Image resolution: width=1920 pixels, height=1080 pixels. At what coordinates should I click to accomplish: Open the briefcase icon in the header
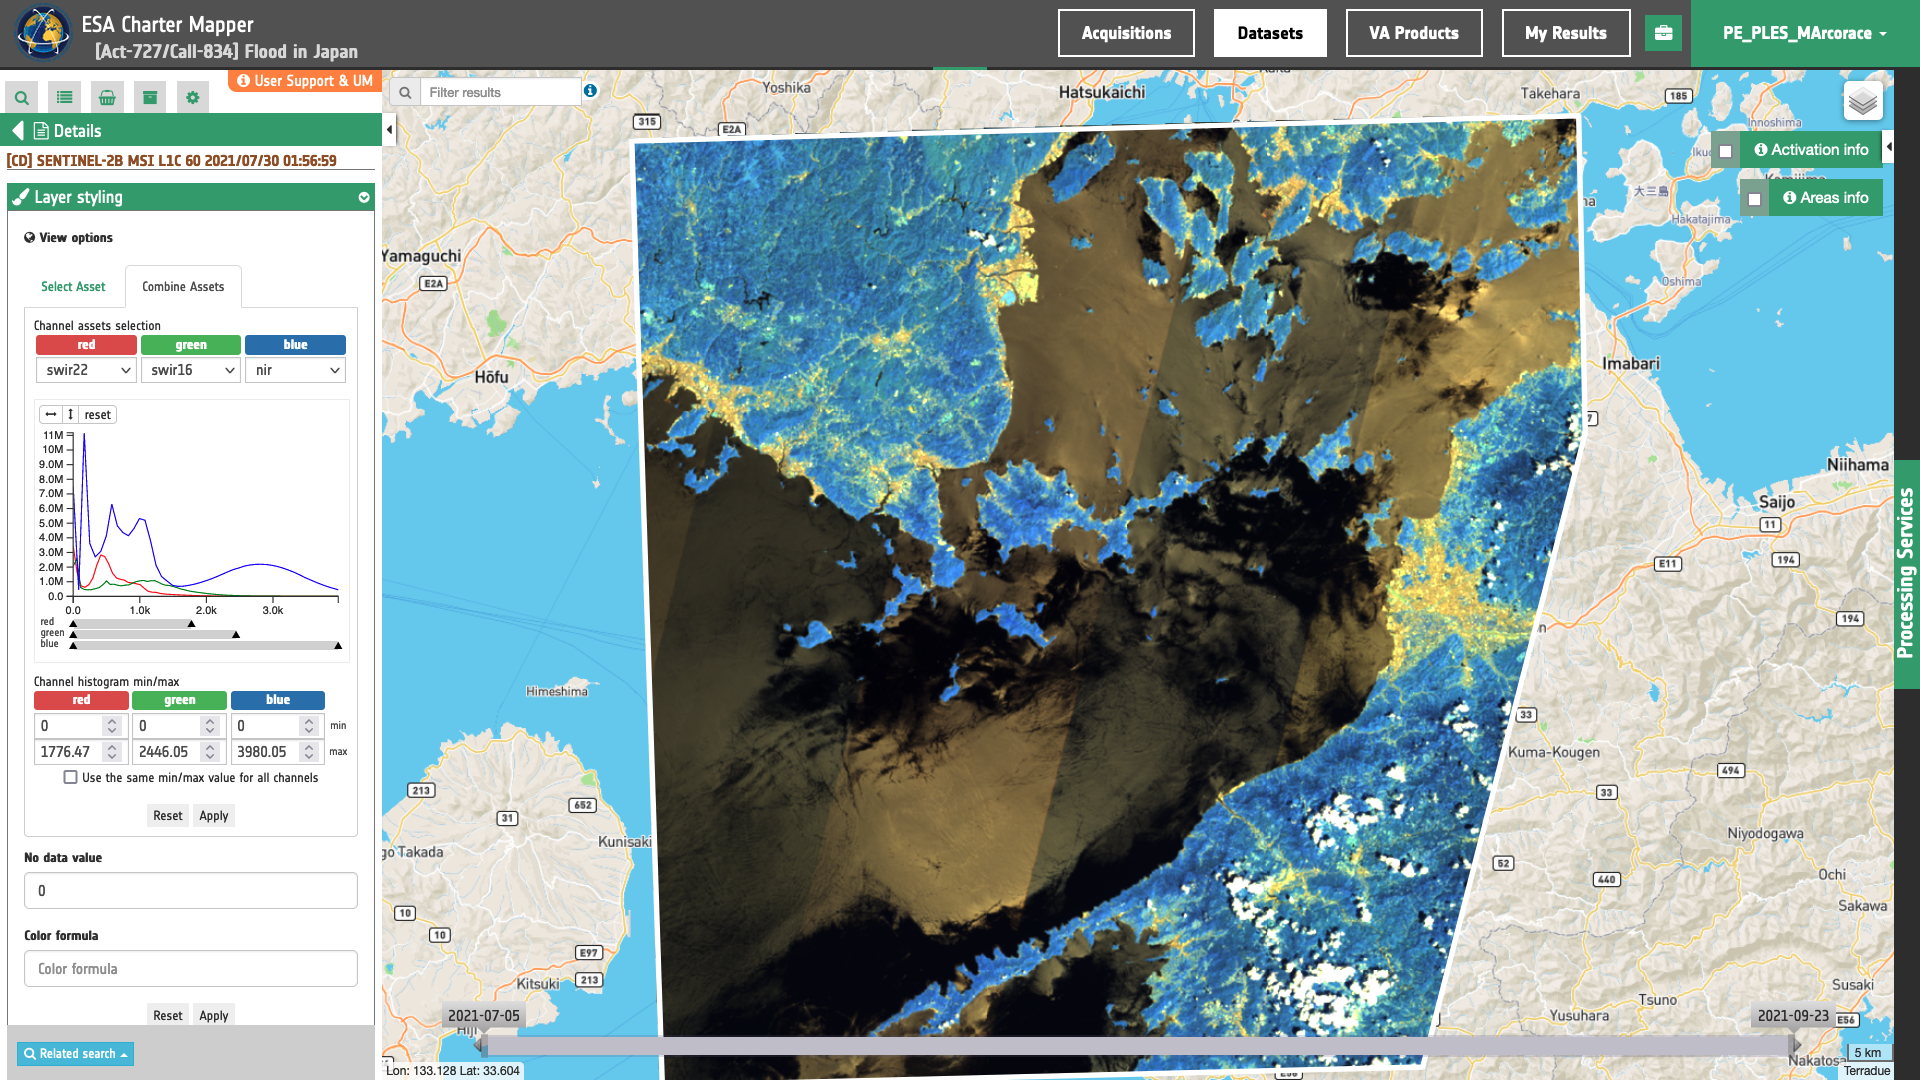1663,33
